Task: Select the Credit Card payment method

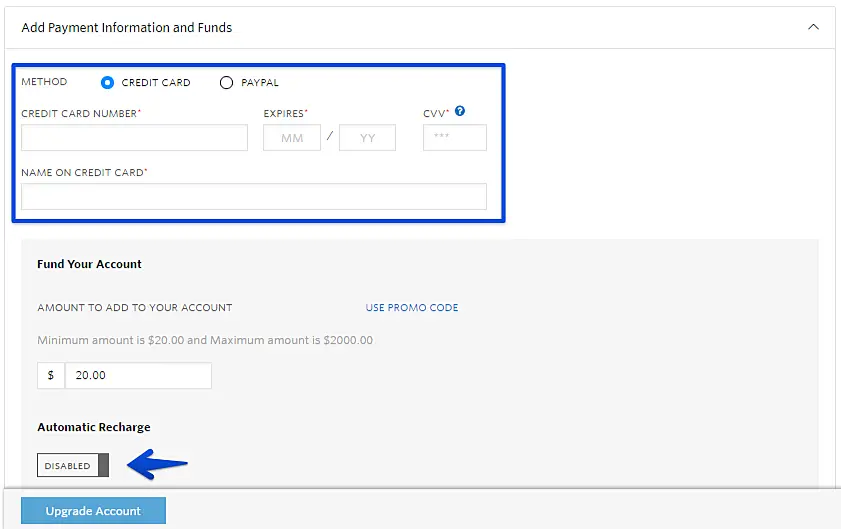Action: (107, 83)
